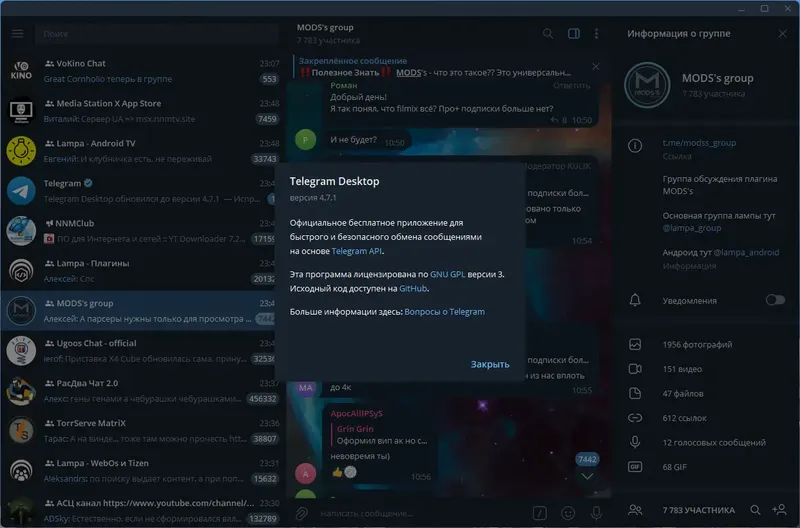The image size is (800, 528).
Task: Select the MODS's group chat row
Action: click(x=138, y=311)
